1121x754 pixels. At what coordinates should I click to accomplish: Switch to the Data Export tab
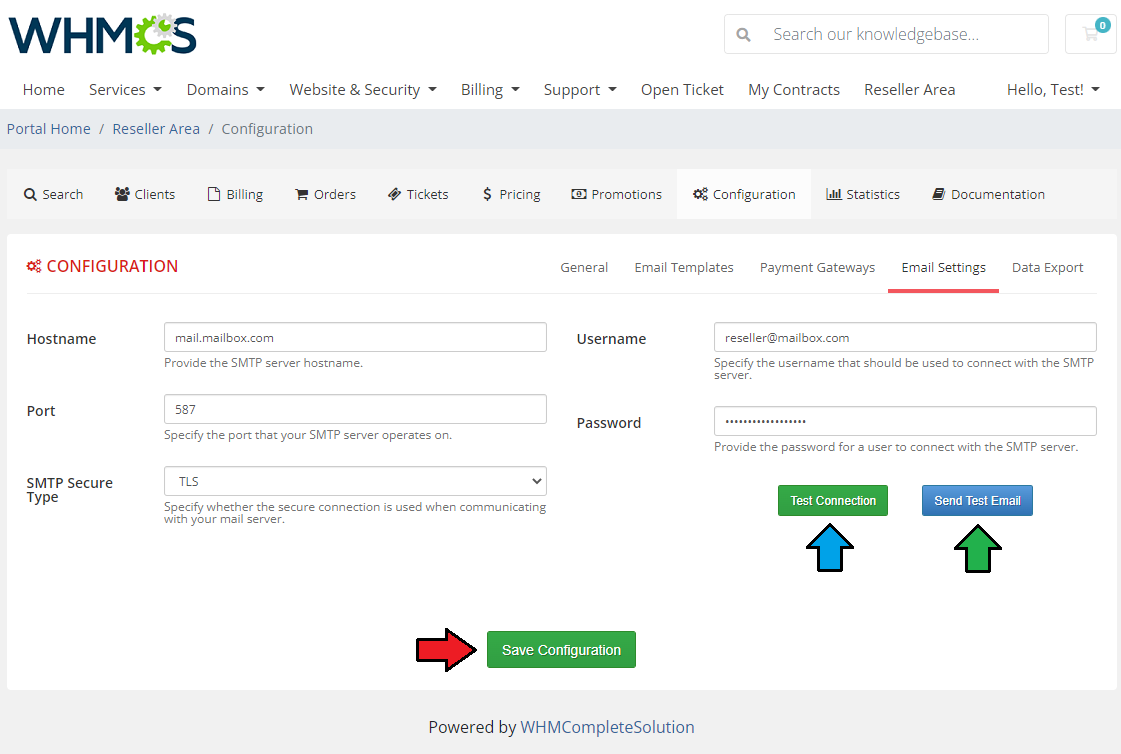(1047, 267)
